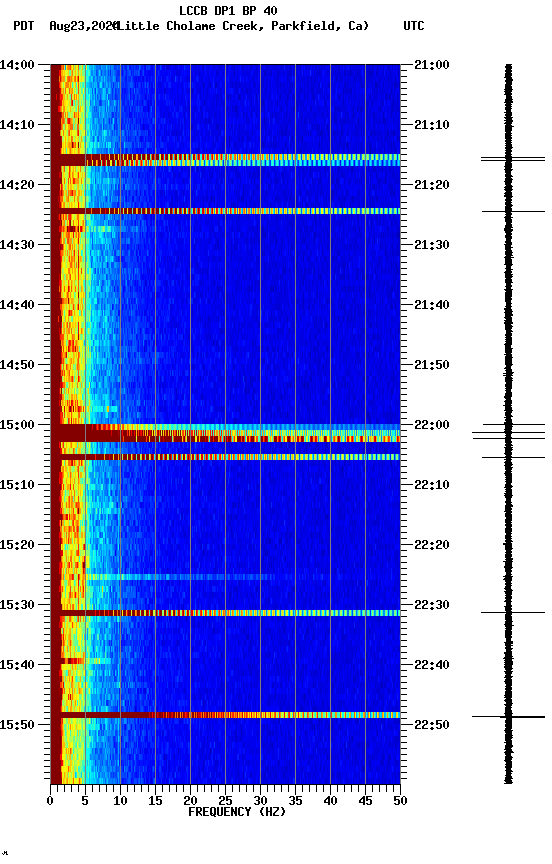Click the 22:00 UTC time label

(432, 425)
